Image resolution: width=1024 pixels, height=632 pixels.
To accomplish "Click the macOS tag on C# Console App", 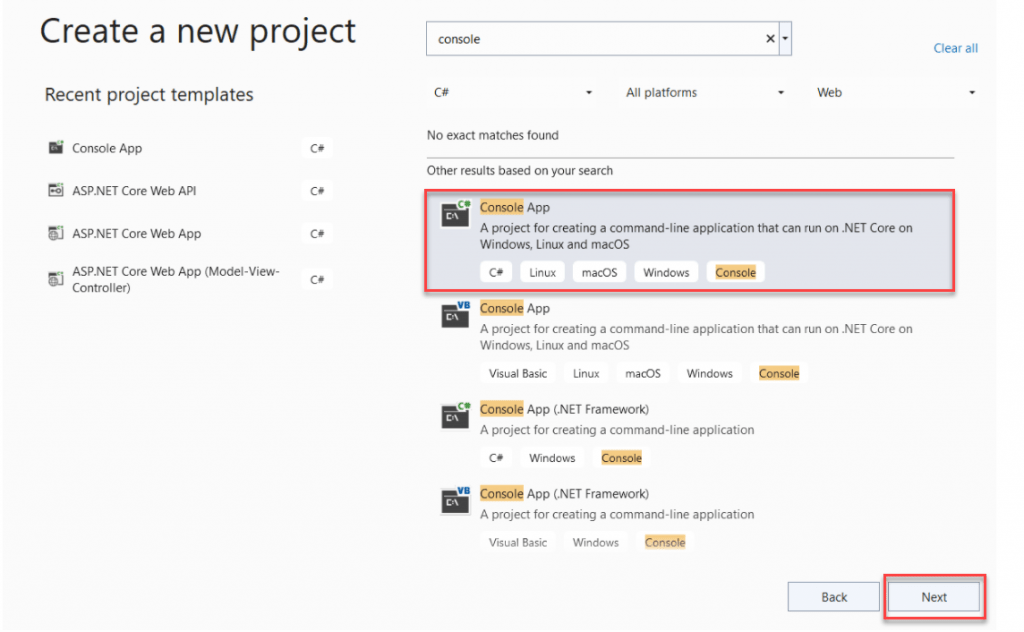I will (x=600, y=272).
